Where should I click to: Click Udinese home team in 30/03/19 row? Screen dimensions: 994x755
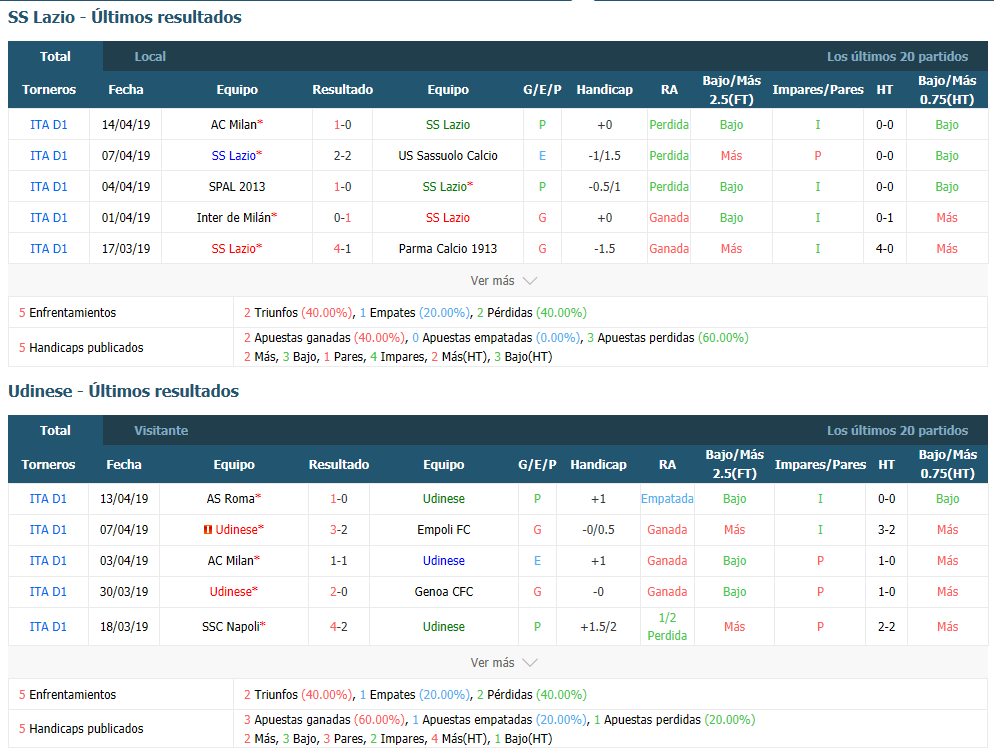click(231, 592)
